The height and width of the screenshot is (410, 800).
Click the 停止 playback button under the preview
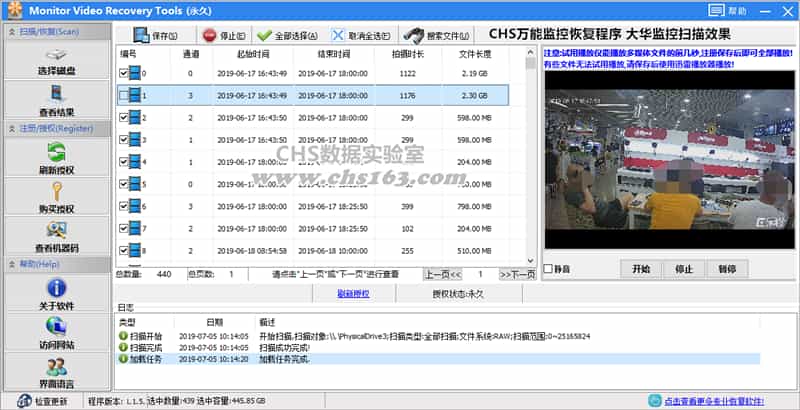pyautogui.click(x=684, y=269)
